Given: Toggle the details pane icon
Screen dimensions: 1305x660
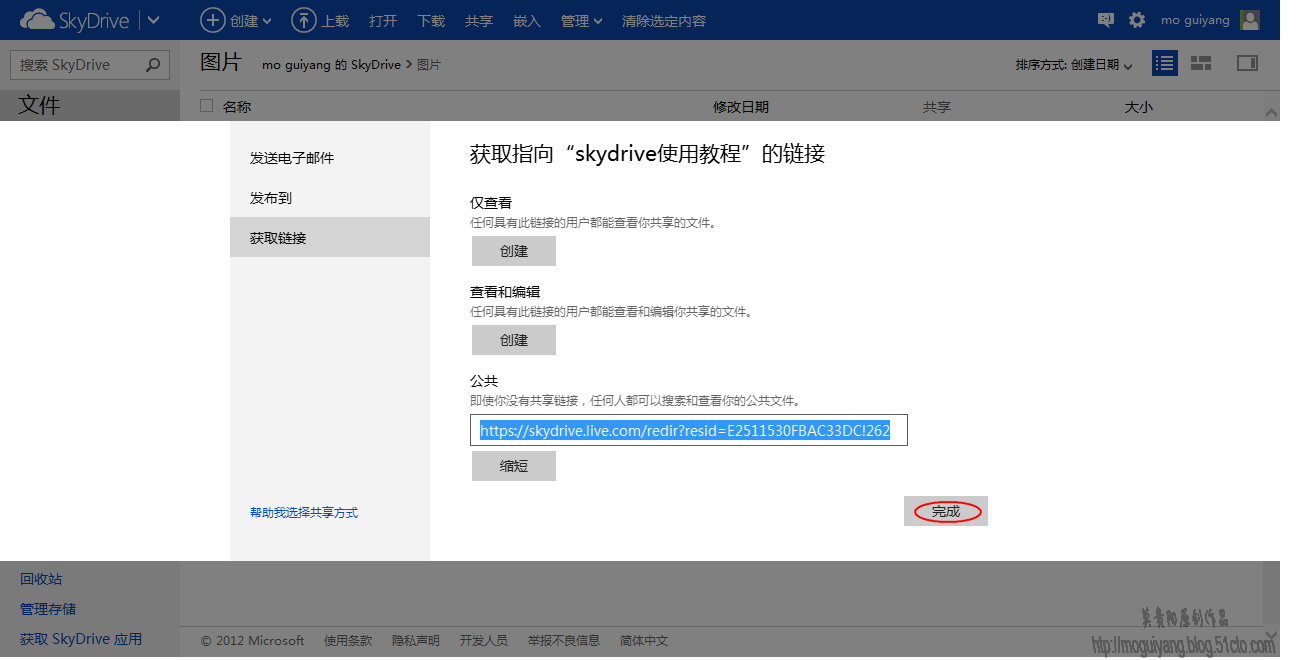Looking at the screenshot, I should click(x=1247, y=63).
